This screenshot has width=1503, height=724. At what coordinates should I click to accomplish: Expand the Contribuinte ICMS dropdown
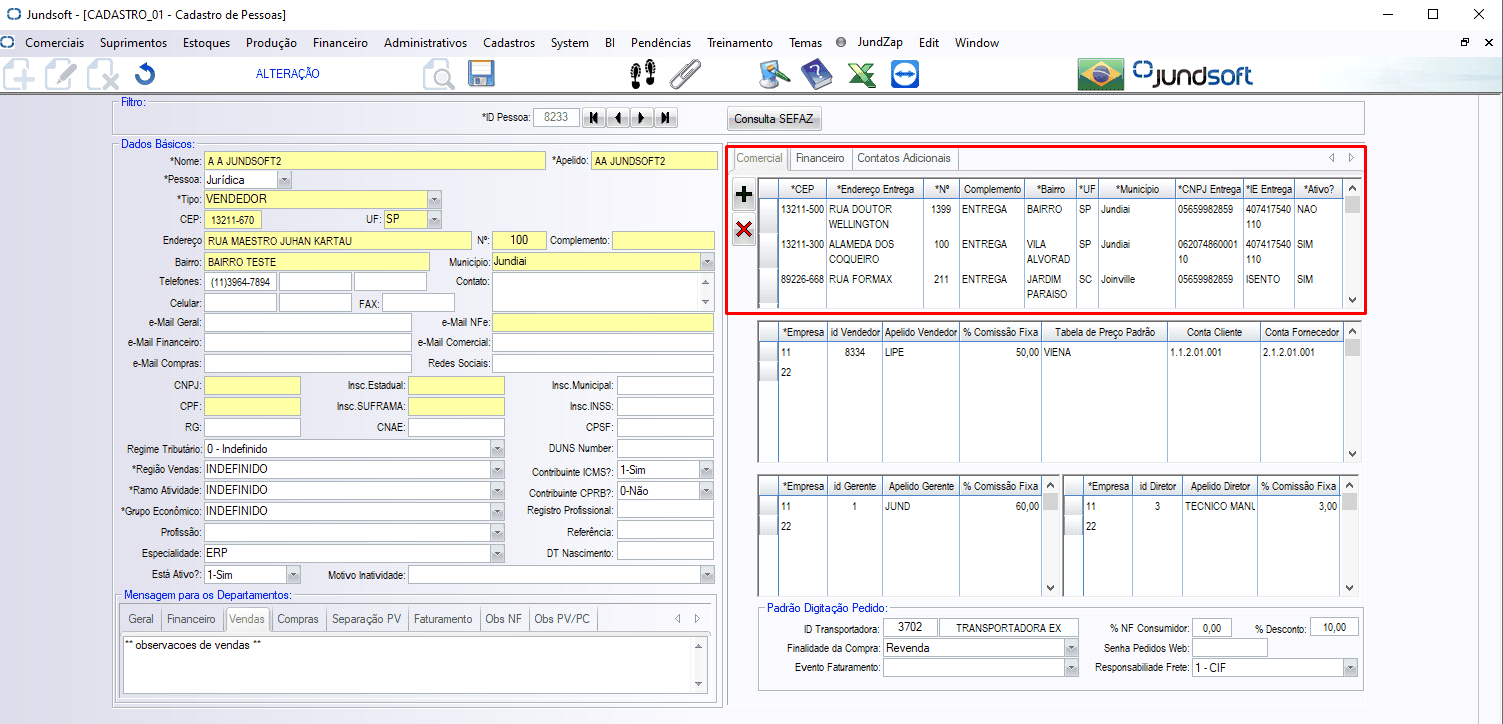click(x=706, y=470)
